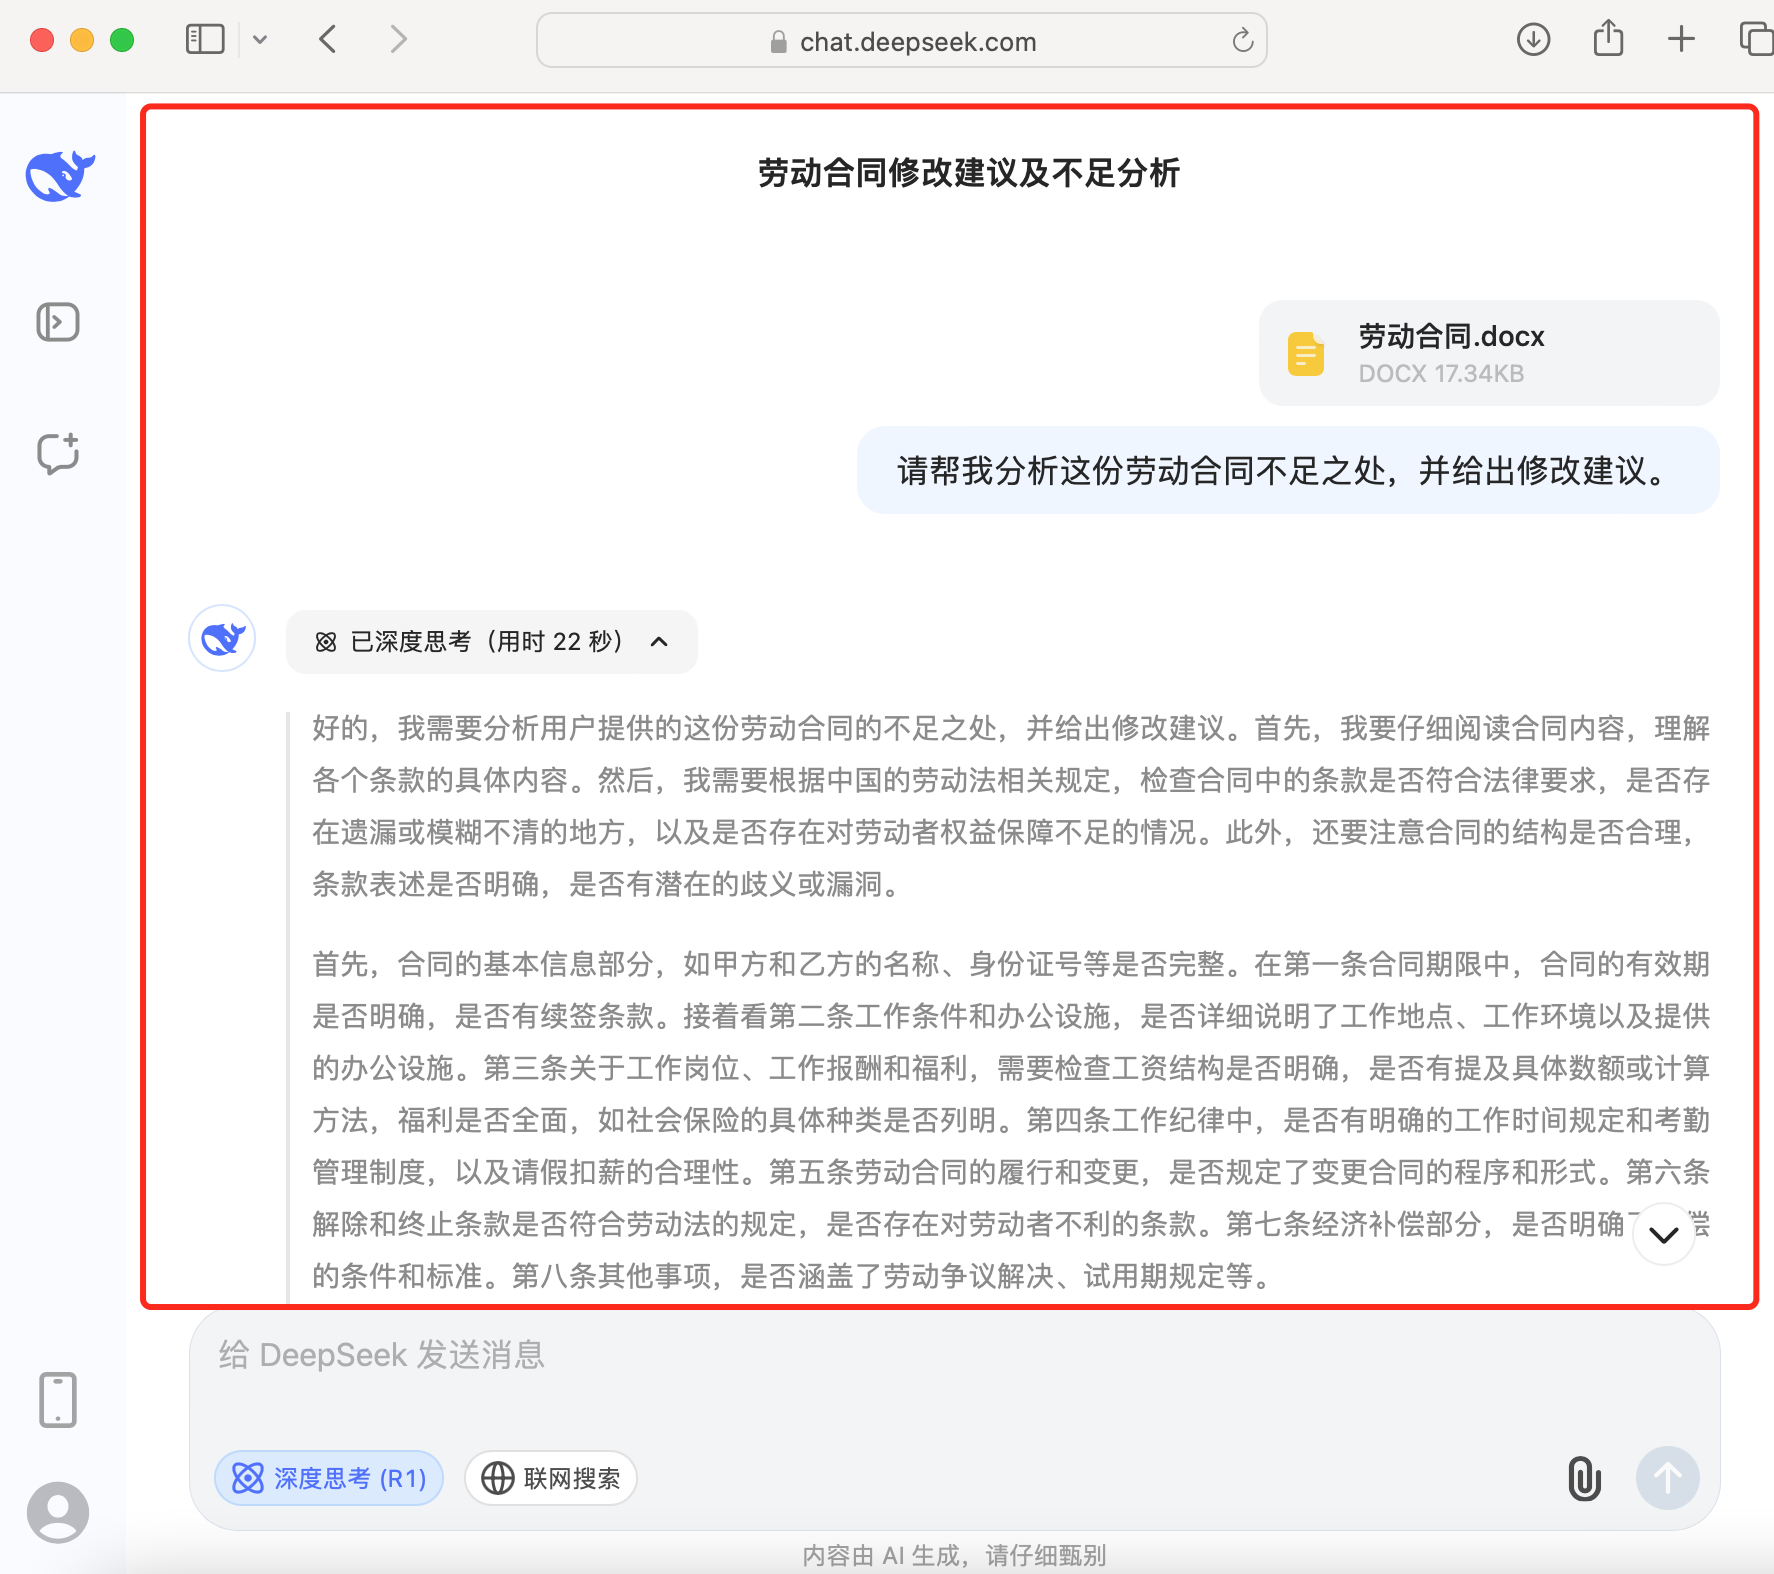This screenshot has width=1774, height=1574.
Task: Show Safari downloads
Action: [1533, 39]
